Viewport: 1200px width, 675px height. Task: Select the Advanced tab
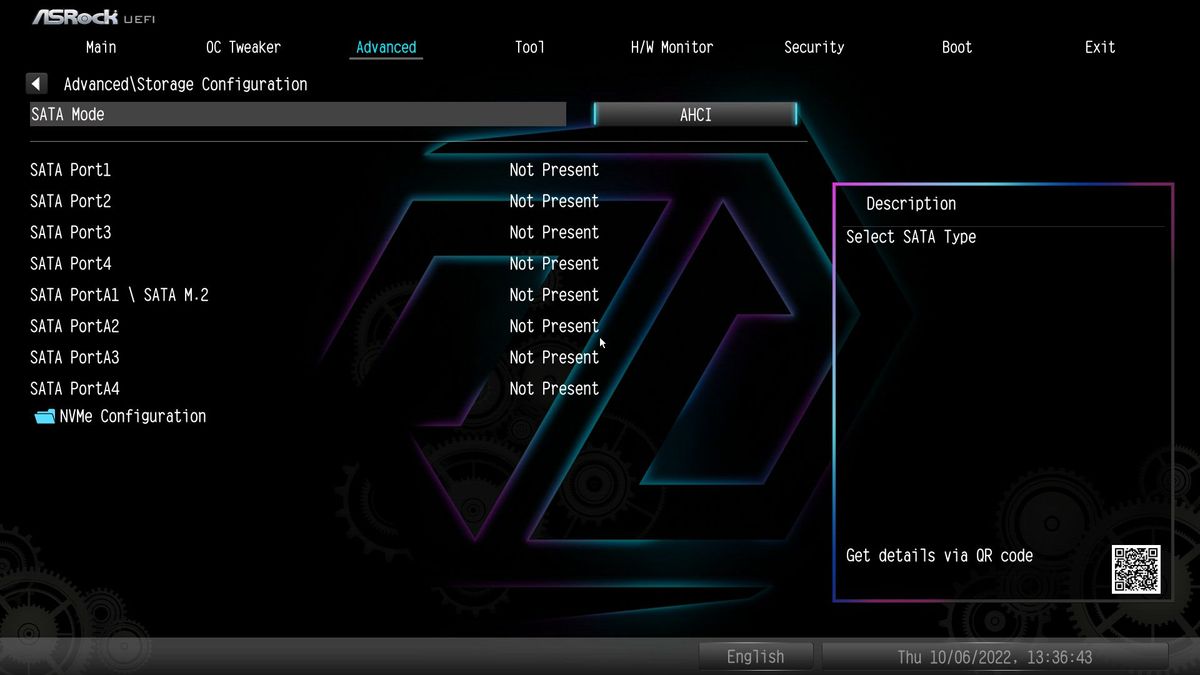pyautogui.click(x=386, y=47)
